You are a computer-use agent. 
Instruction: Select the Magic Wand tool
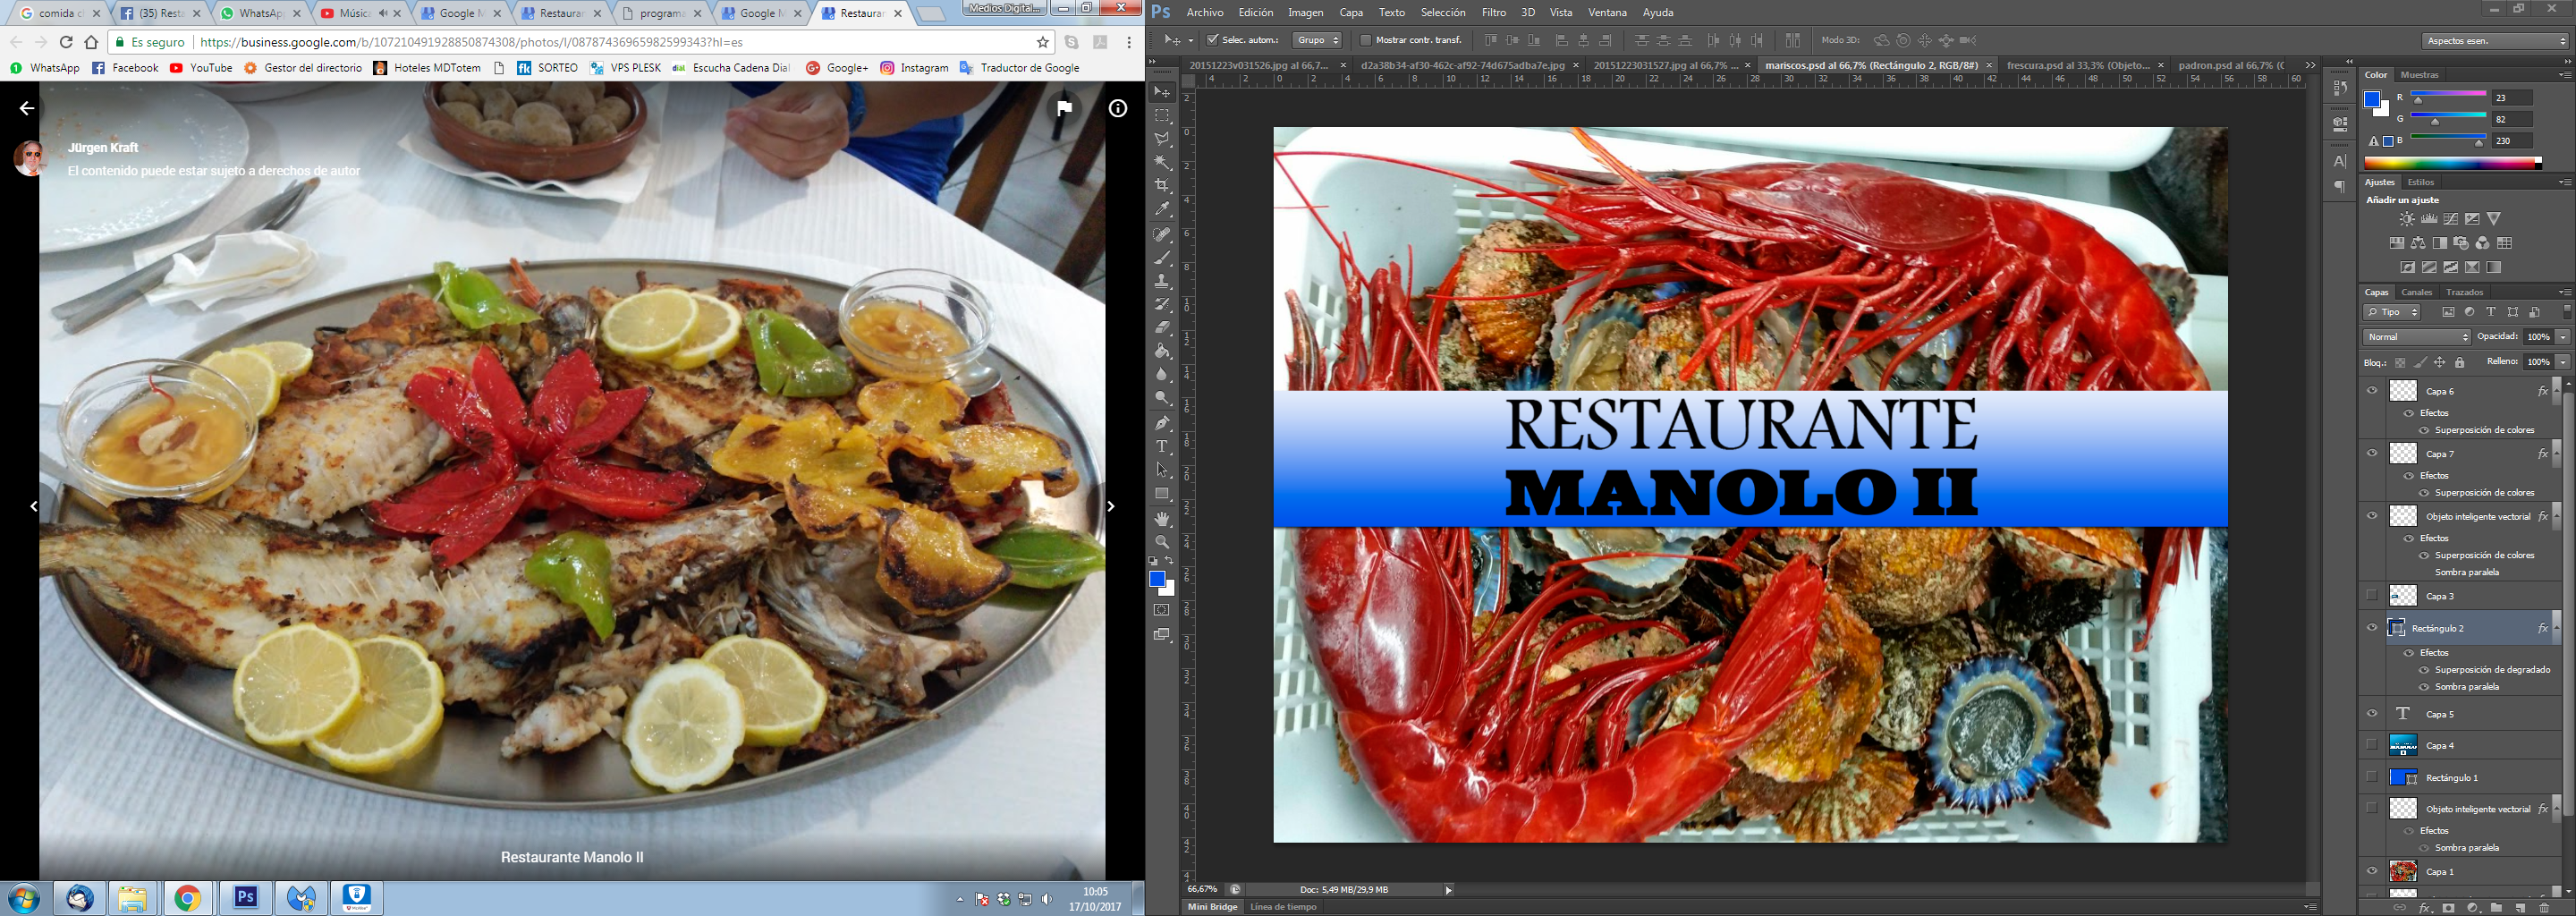(1162, 162)
